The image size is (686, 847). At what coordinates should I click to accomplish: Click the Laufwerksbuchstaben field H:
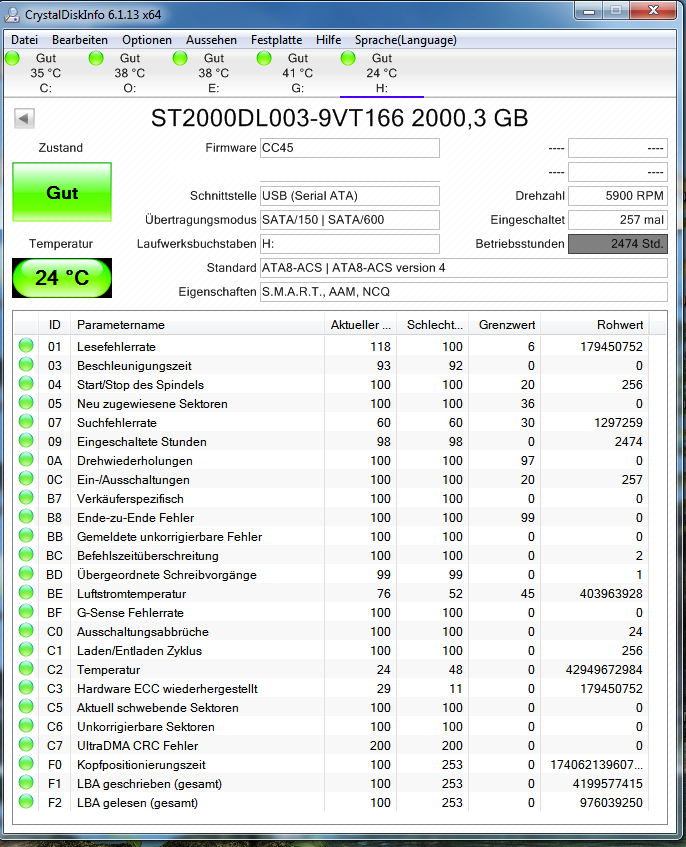coord(349,244)
